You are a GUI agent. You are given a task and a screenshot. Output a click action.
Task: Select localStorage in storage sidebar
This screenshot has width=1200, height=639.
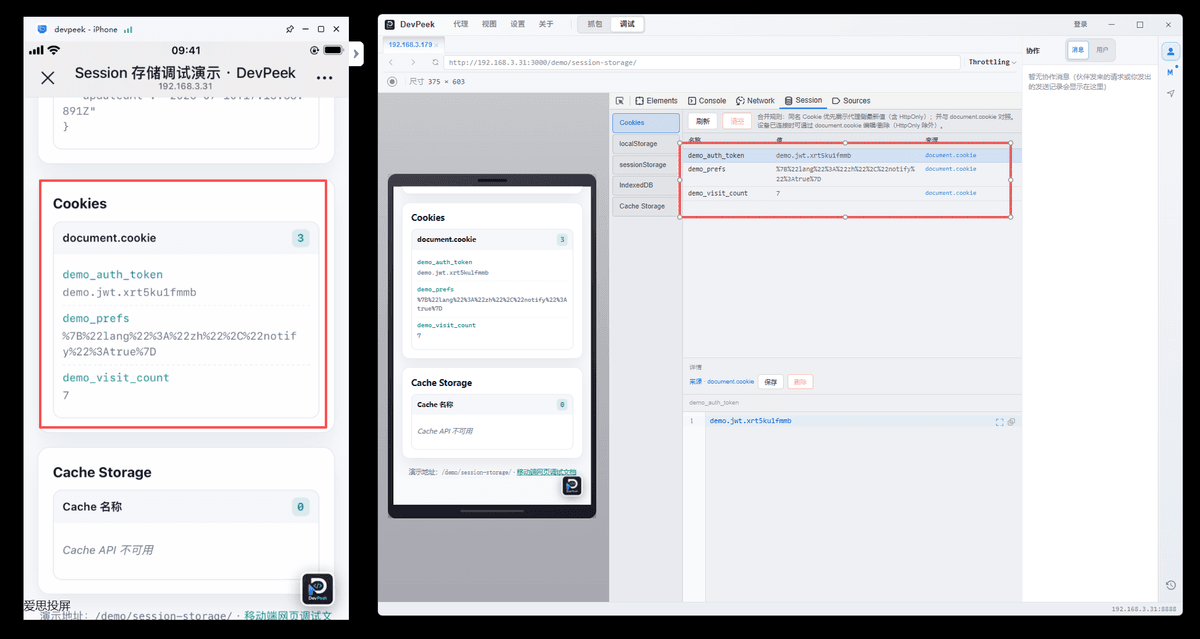pos(645,144)
